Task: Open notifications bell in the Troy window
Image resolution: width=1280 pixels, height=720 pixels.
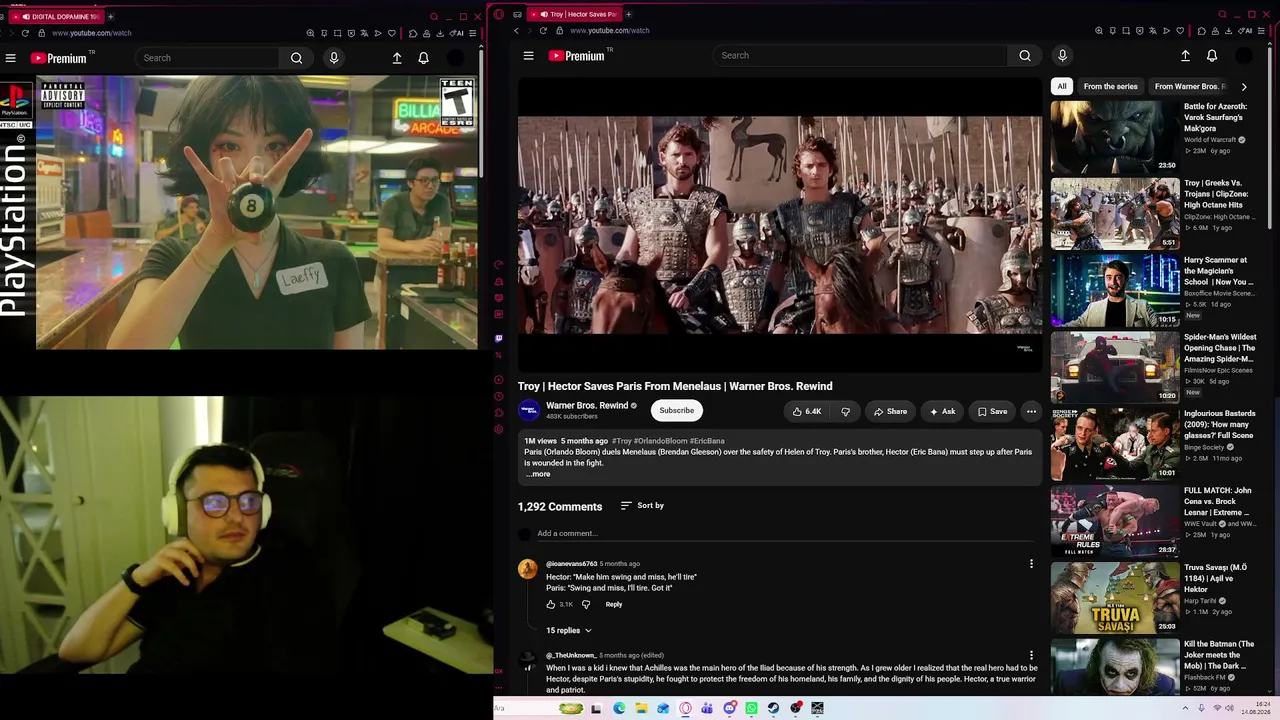Action: [1212, 56]
